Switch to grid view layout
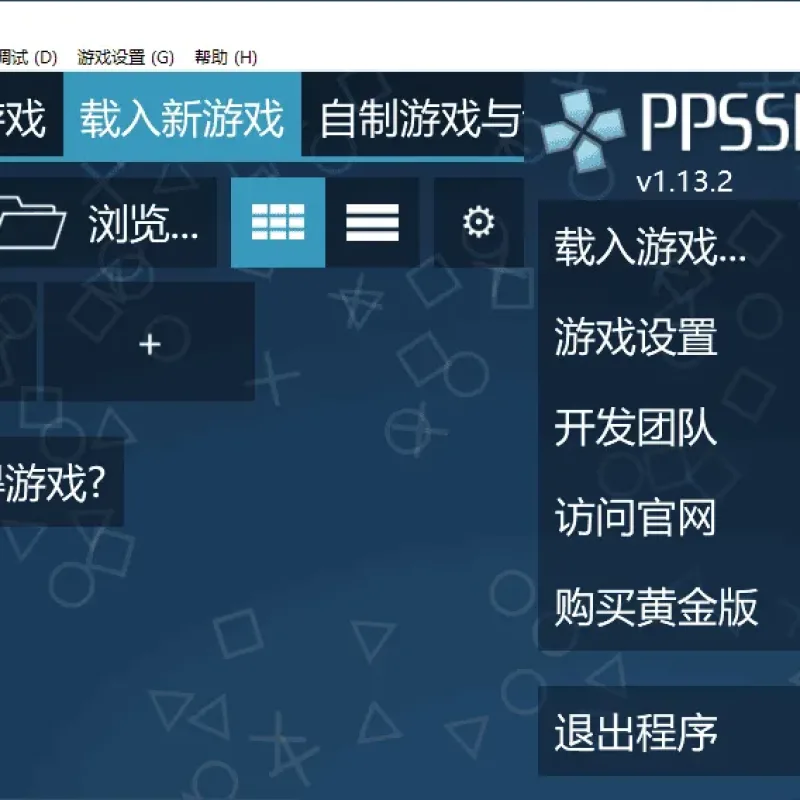The width and height of the screenshot is (800, 800). click(x=278, y=222)
